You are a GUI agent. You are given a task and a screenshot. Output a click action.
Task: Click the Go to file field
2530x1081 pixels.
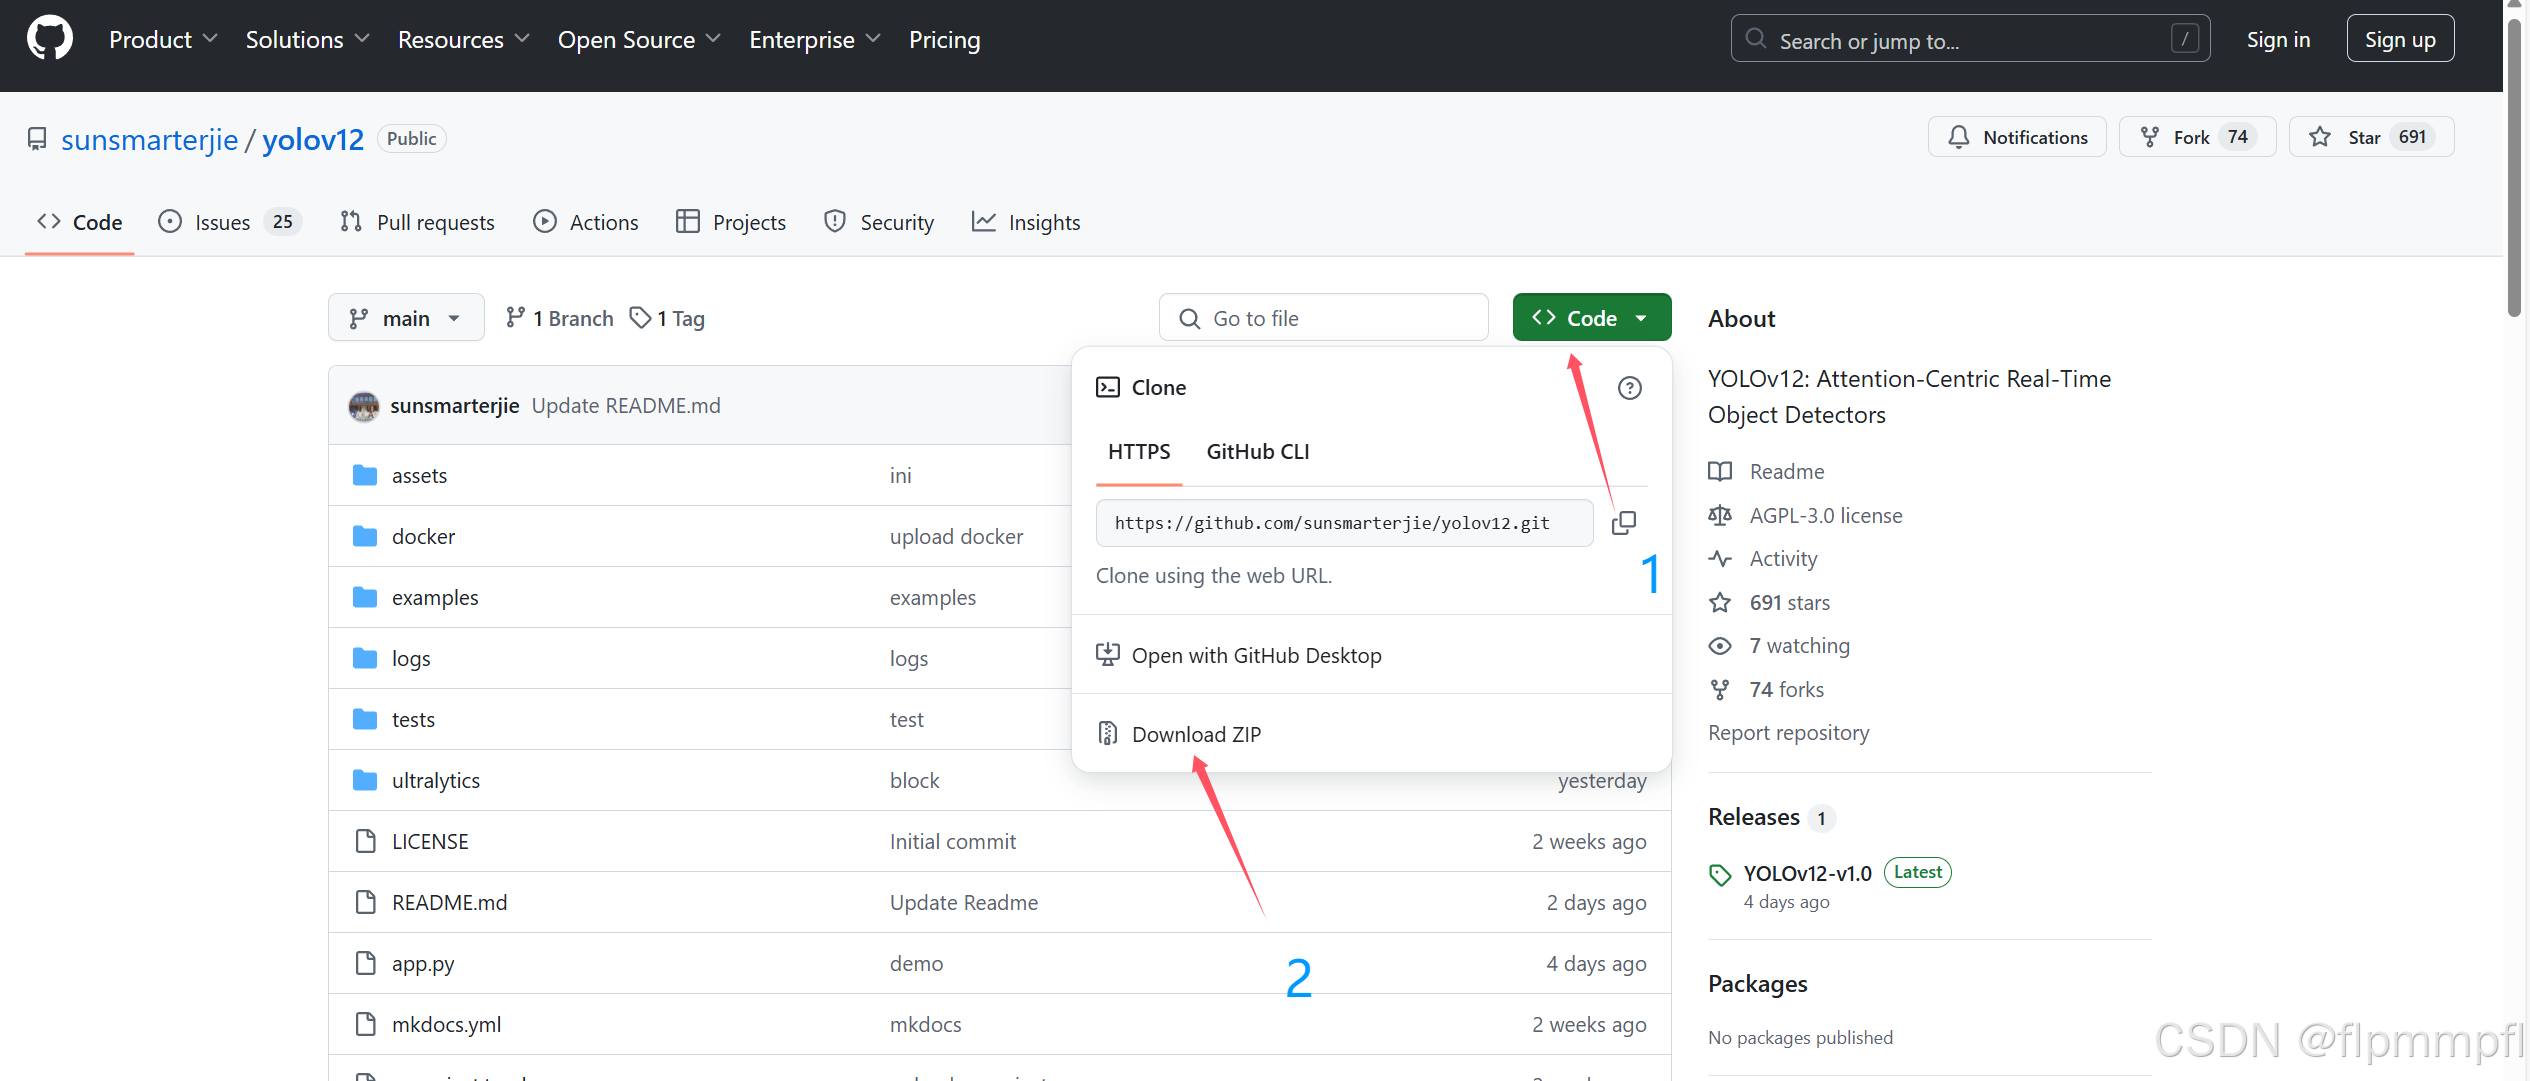click(x=1323, y=319)
